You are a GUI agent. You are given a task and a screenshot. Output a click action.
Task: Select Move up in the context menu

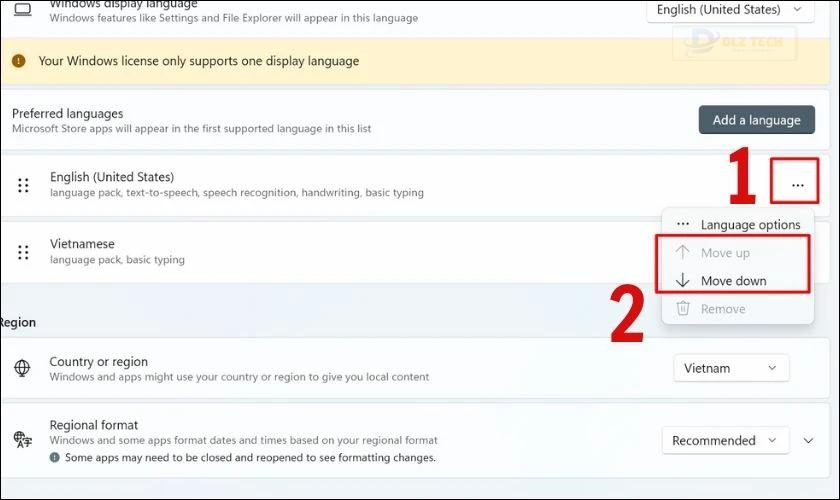pyautogui.click(x=738, y=252)
